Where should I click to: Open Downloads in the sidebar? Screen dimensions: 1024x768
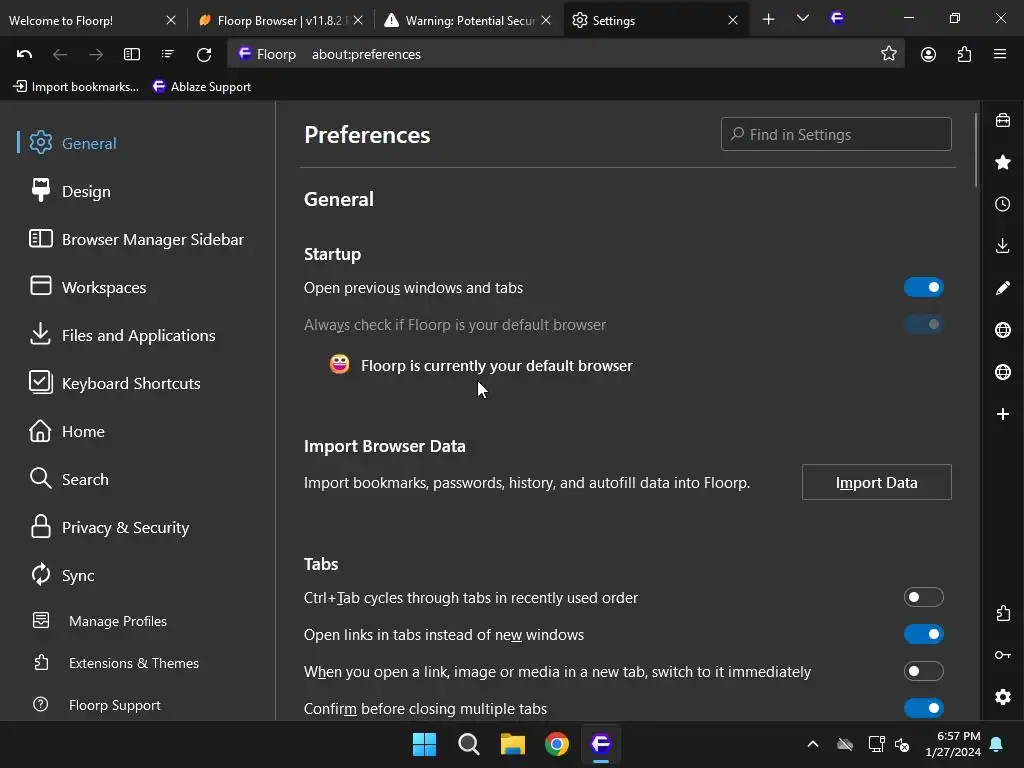tap(1003, 246)
